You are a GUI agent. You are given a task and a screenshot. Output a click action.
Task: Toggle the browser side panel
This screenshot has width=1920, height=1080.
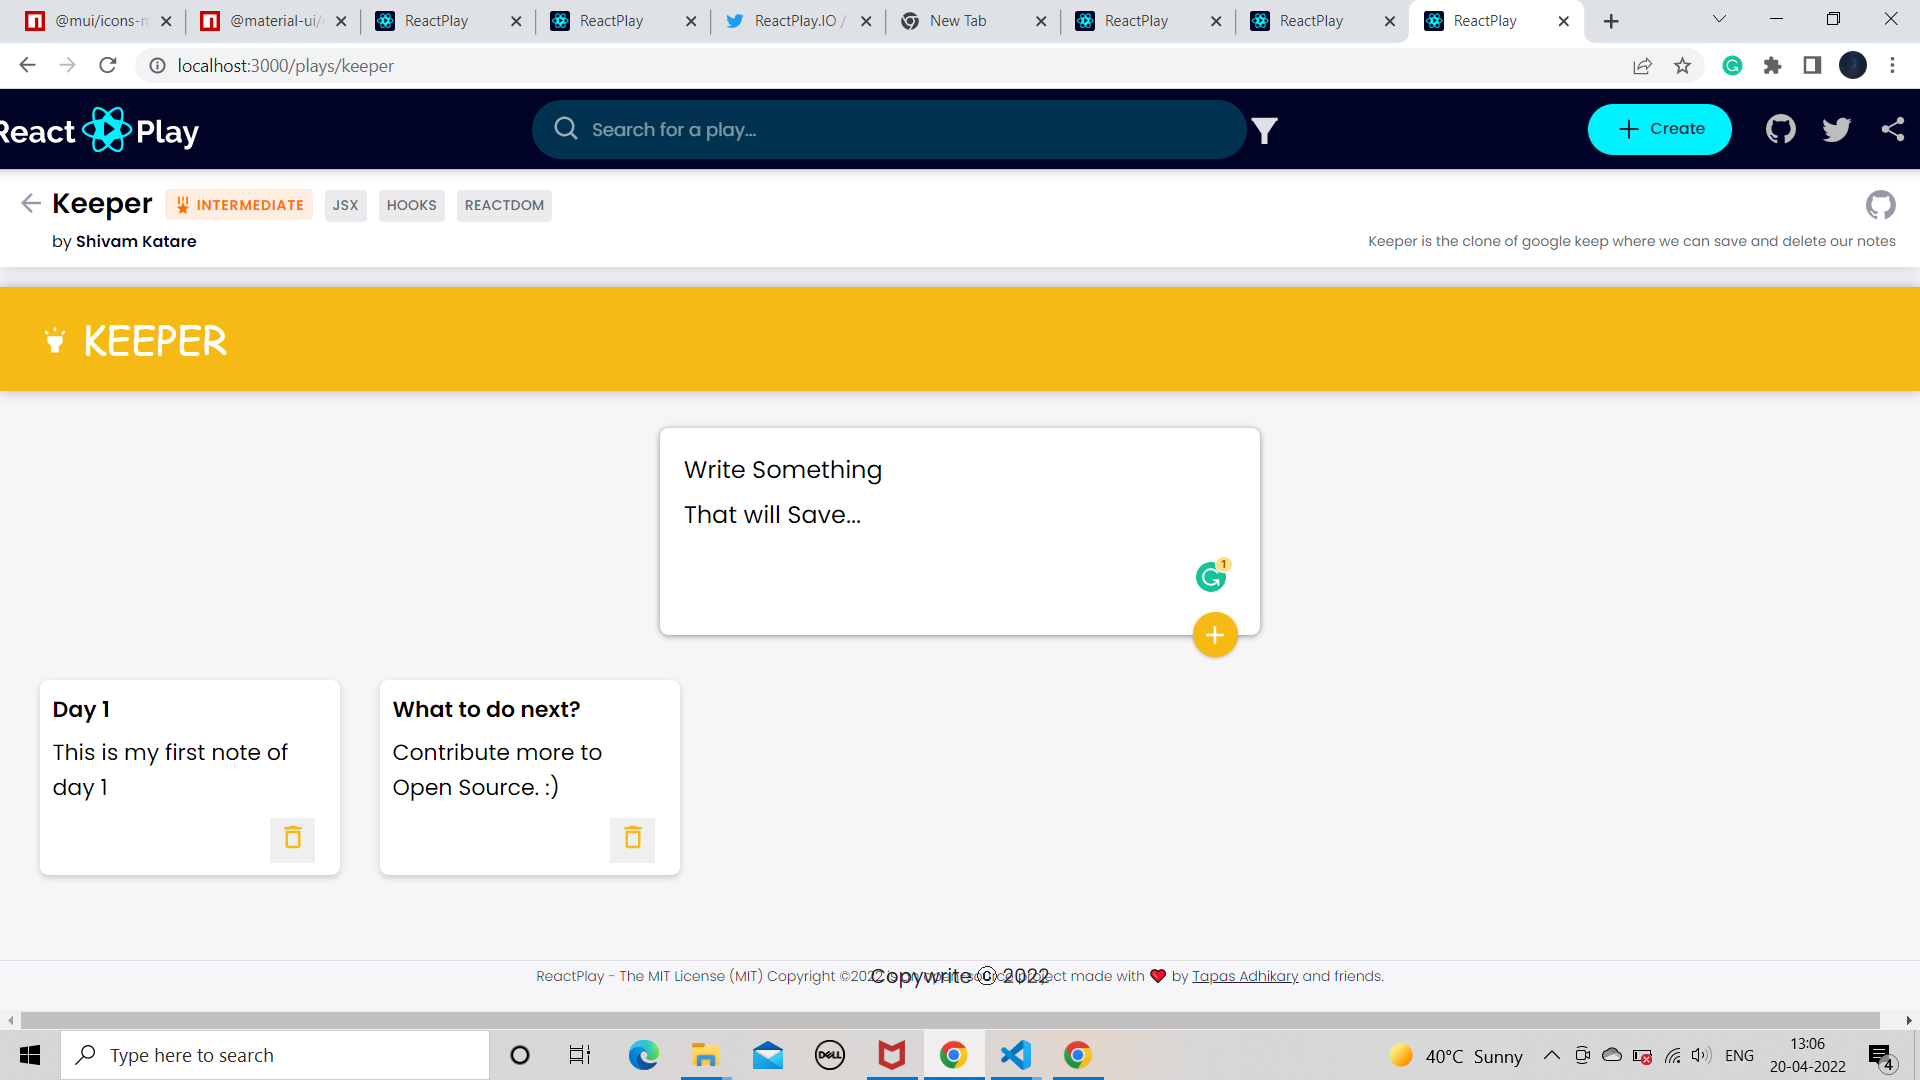1811,66
